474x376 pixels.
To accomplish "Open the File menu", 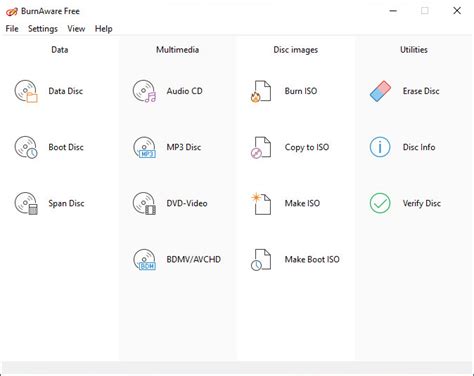I will pos(12,29).
